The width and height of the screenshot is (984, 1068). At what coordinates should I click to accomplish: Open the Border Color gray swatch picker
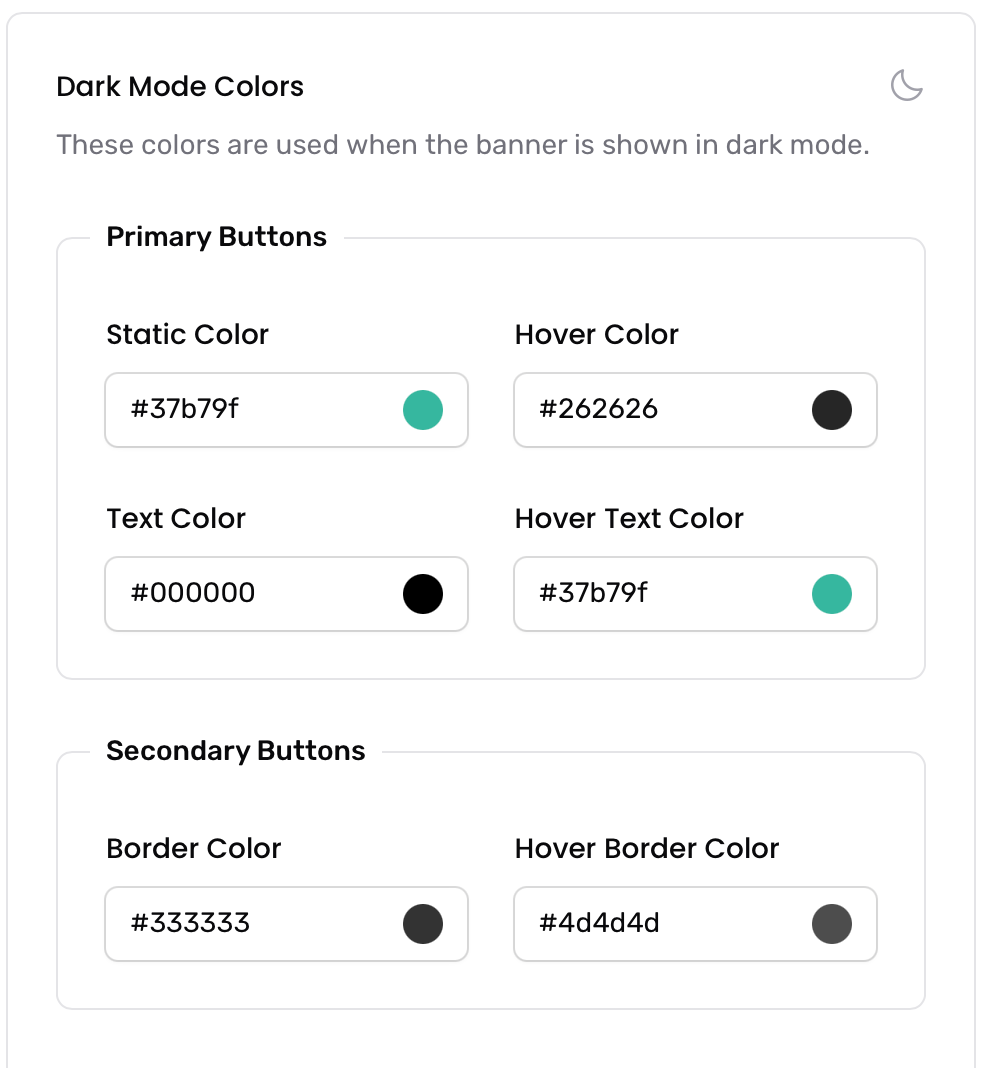pos(423,924)
